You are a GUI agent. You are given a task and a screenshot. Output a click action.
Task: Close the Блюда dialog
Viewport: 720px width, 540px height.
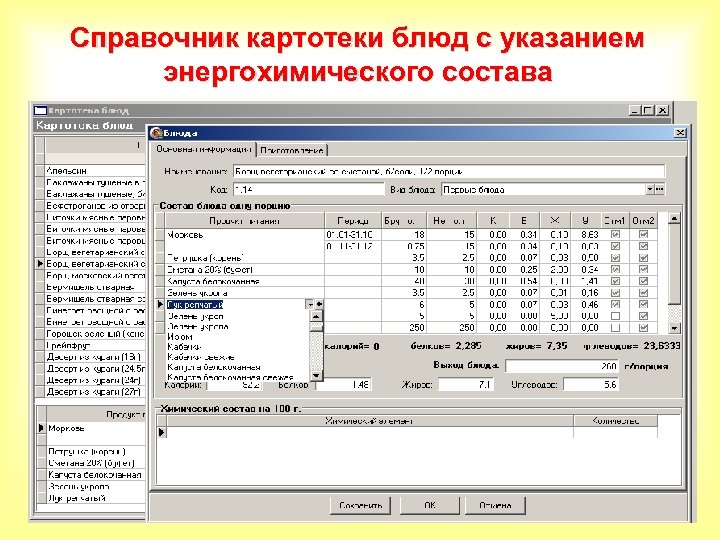[680, 133]
